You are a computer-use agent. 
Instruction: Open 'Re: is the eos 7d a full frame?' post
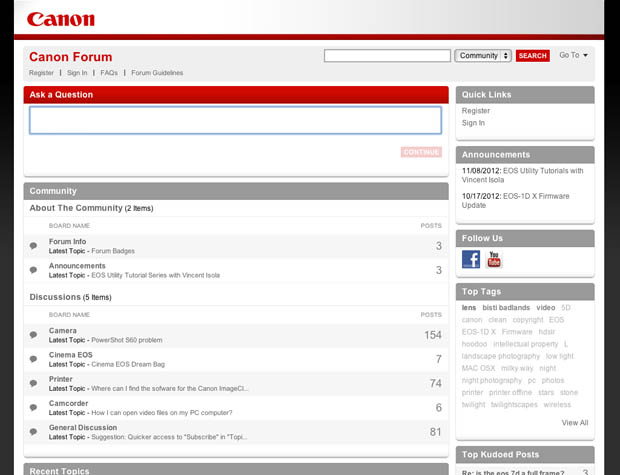[513, 472]
